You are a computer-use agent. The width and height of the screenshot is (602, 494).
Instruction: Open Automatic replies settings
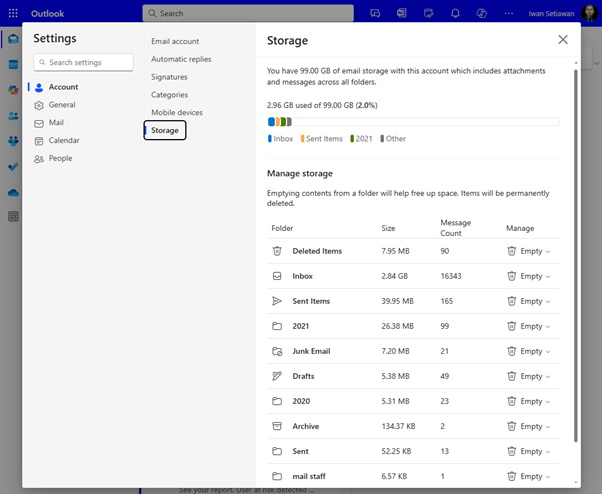click(x=181, y=59)
